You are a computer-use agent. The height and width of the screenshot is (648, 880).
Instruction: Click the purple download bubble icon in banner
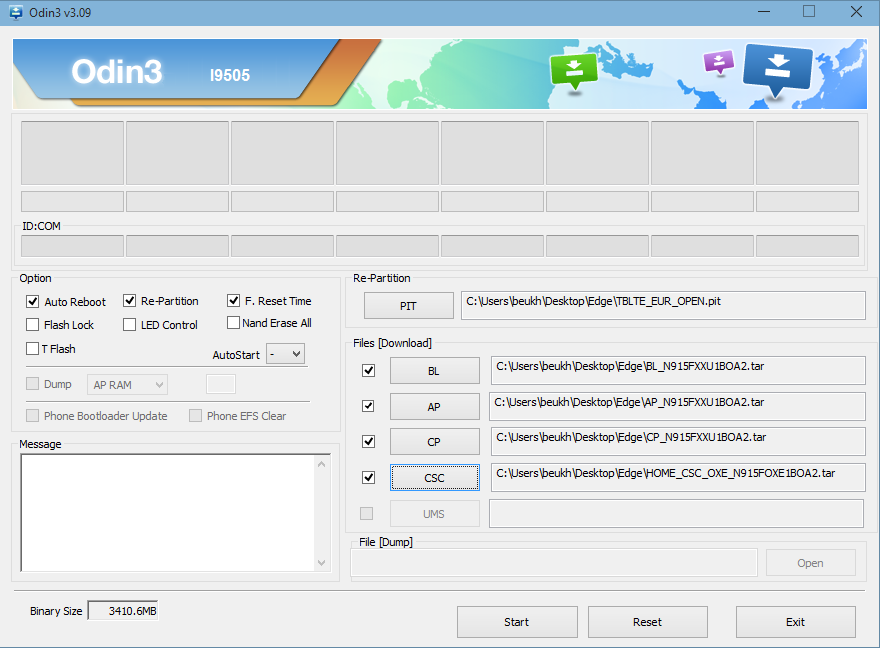click(718, 62)
